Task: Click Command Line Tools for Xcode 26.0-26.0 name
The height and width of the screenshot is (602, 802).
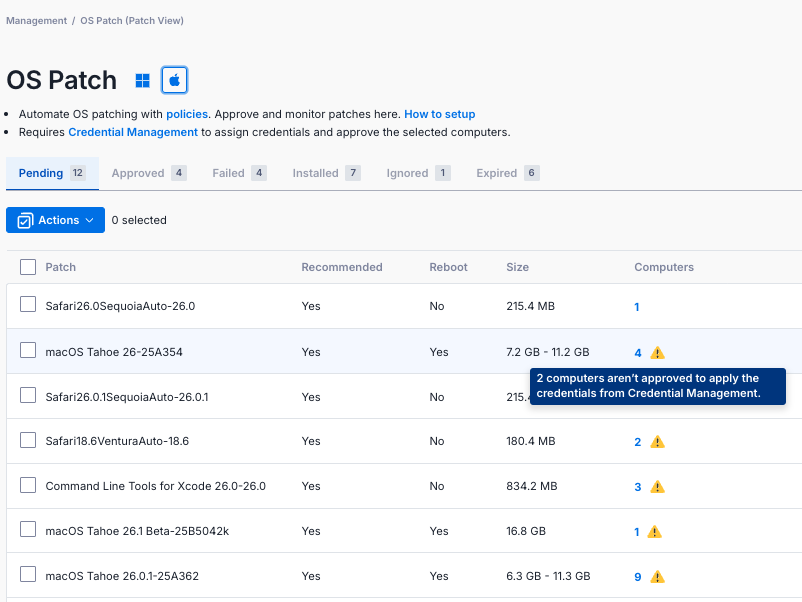Action: tap(155, 486)
